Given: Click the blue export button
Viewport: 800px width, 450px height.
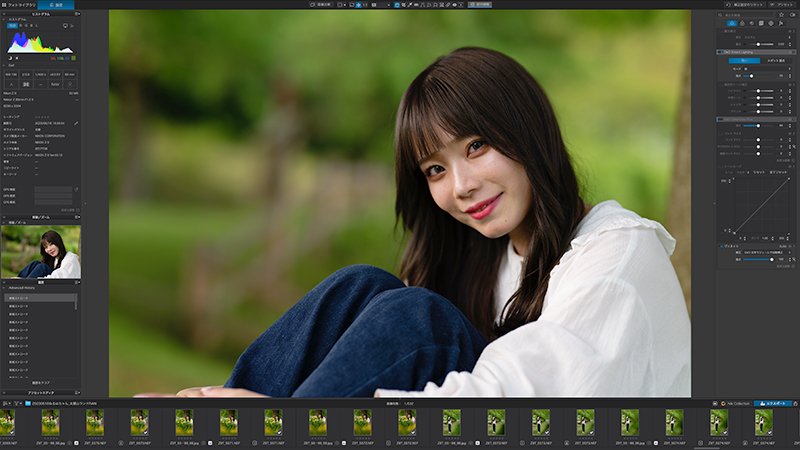Looking at the screenshot, I should [x=773, y=403].
